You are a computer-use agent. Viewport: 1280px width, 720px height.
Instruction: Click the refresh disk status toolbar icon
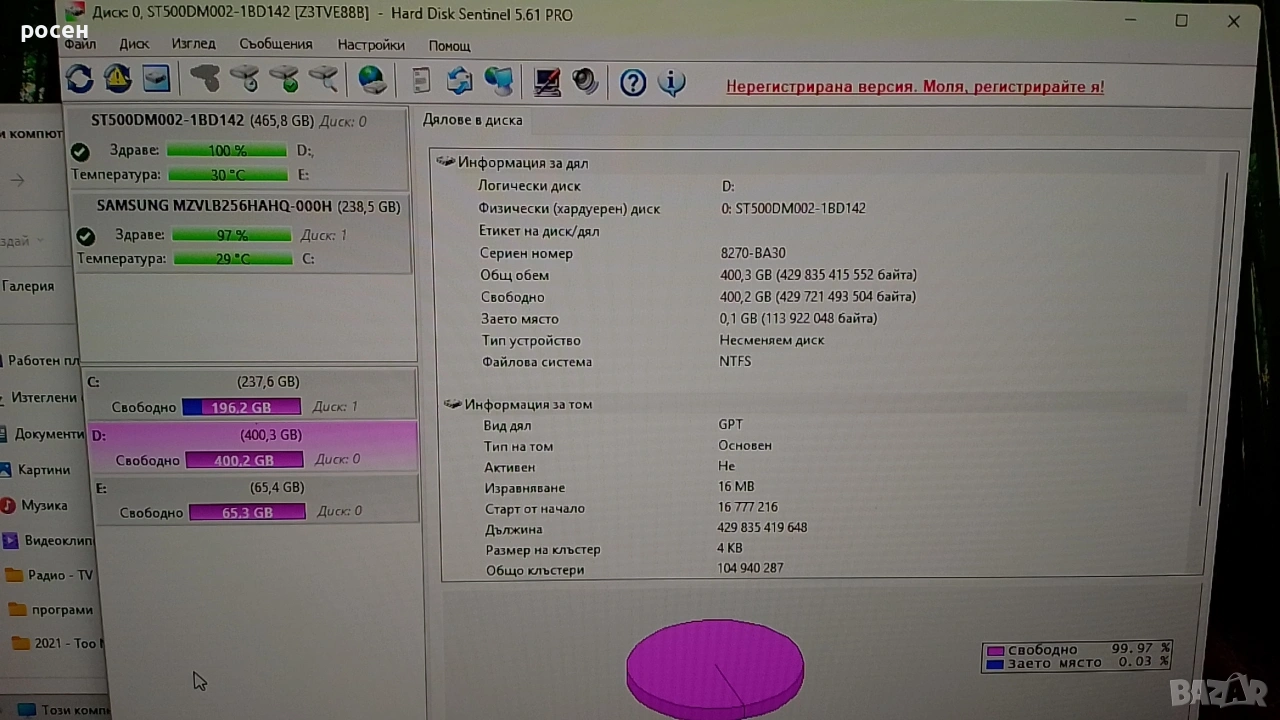coord(80,78)
